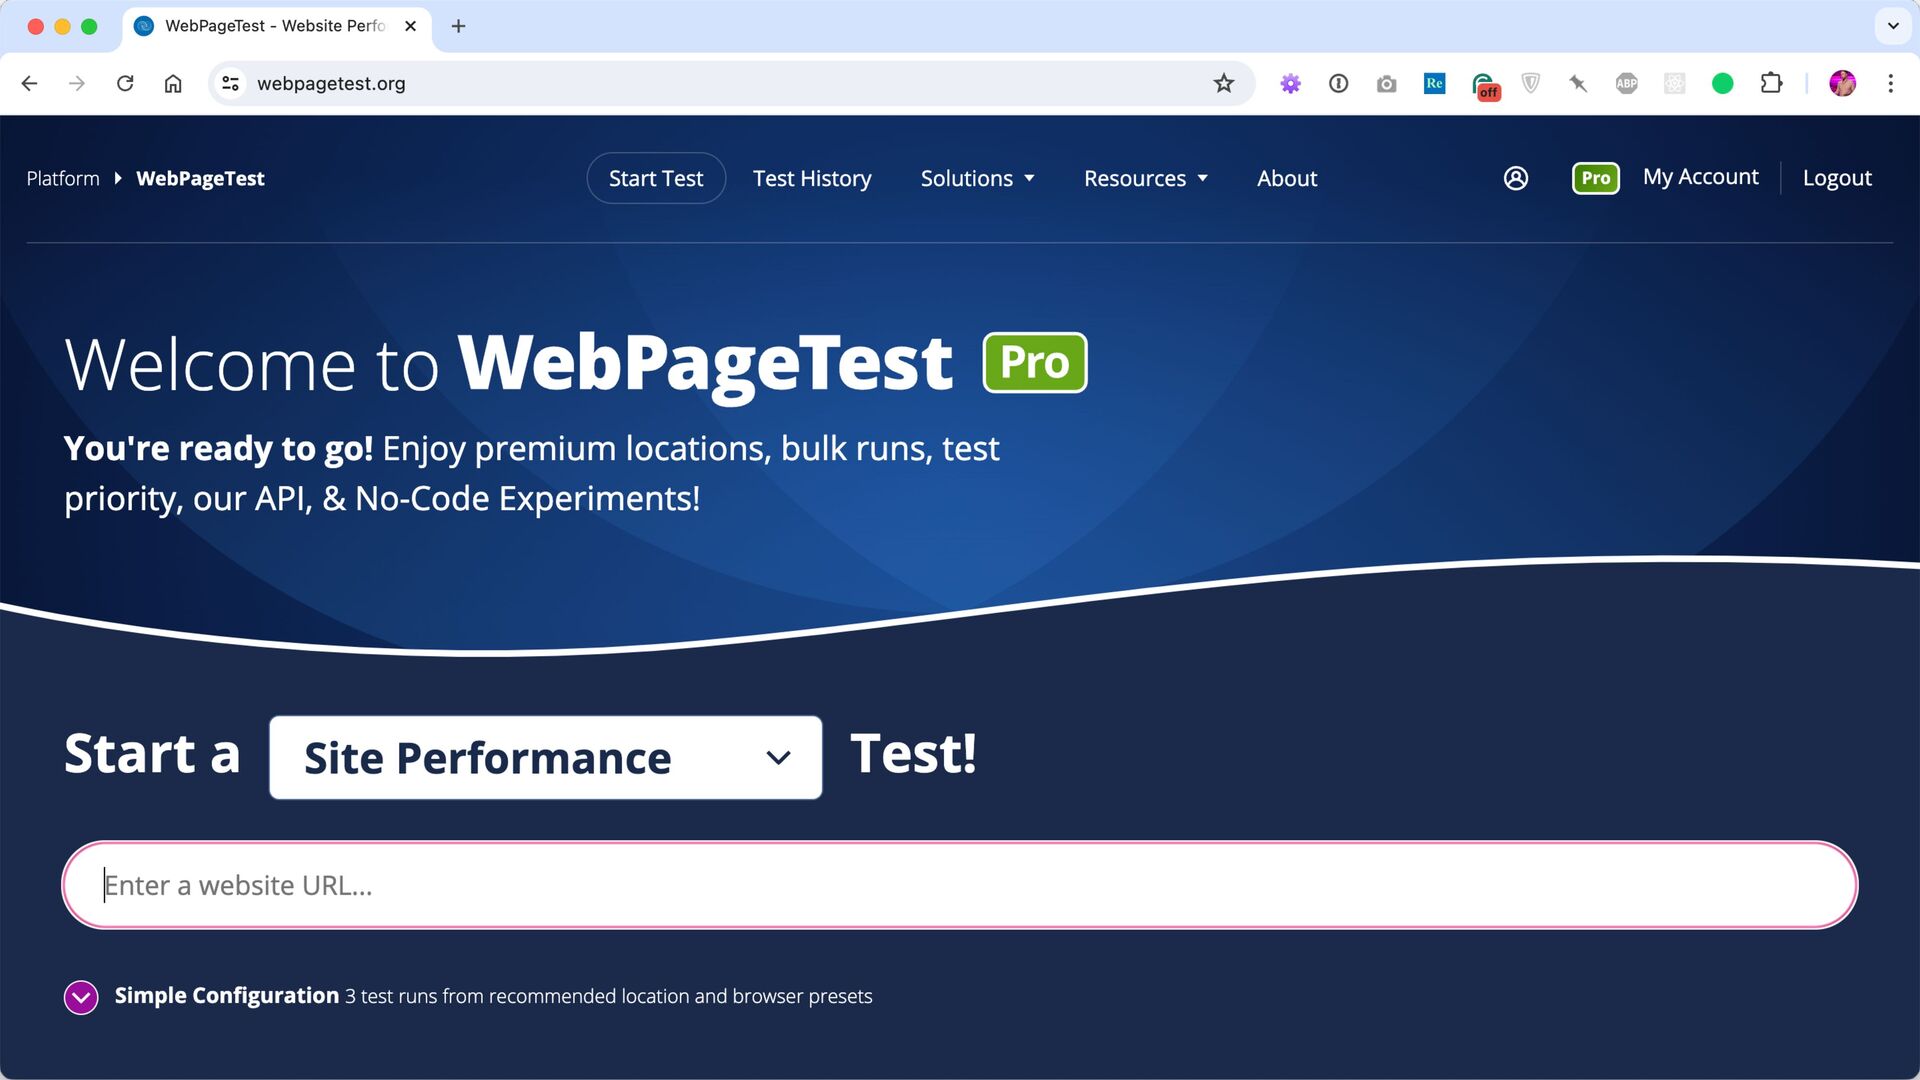
Task: Click the Start Test nav button
Action: click(656, 178)
